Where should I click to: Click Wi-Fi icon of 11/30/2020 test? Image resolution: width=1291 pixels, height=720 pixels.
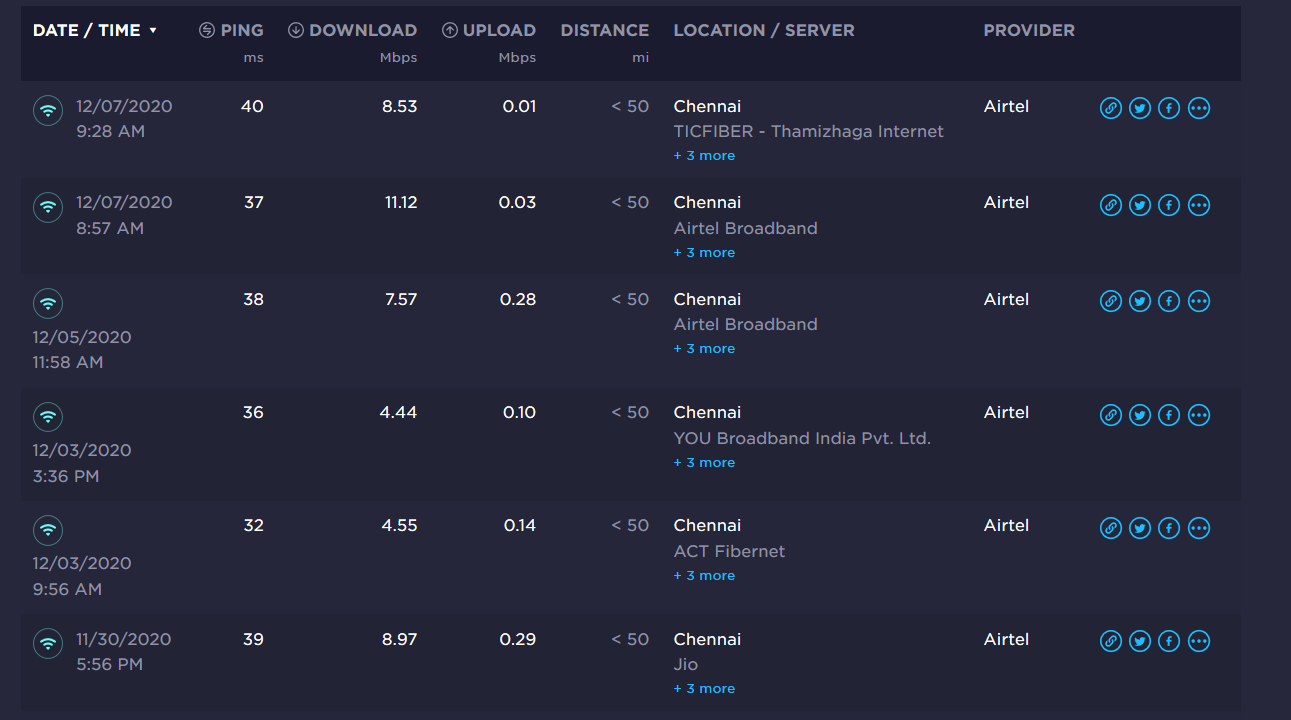(48, 642)
